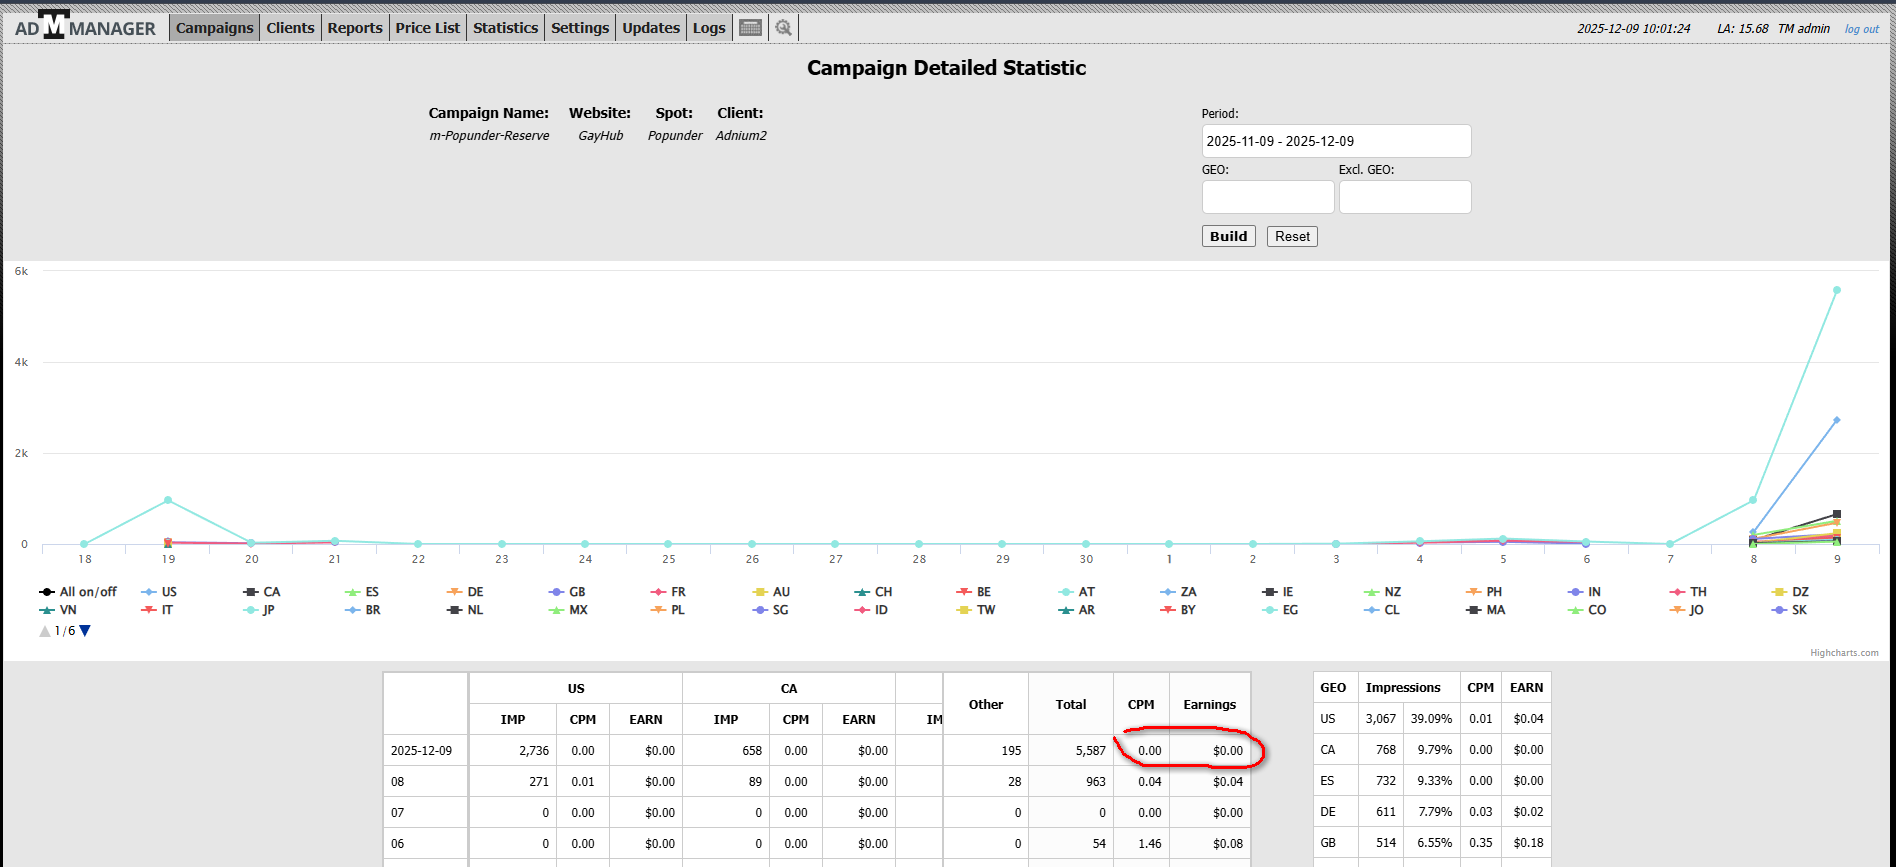This screenshot has width=1896, height=867.
Task: Switch to the Statistics tab
Action: [x=505, y=28]
